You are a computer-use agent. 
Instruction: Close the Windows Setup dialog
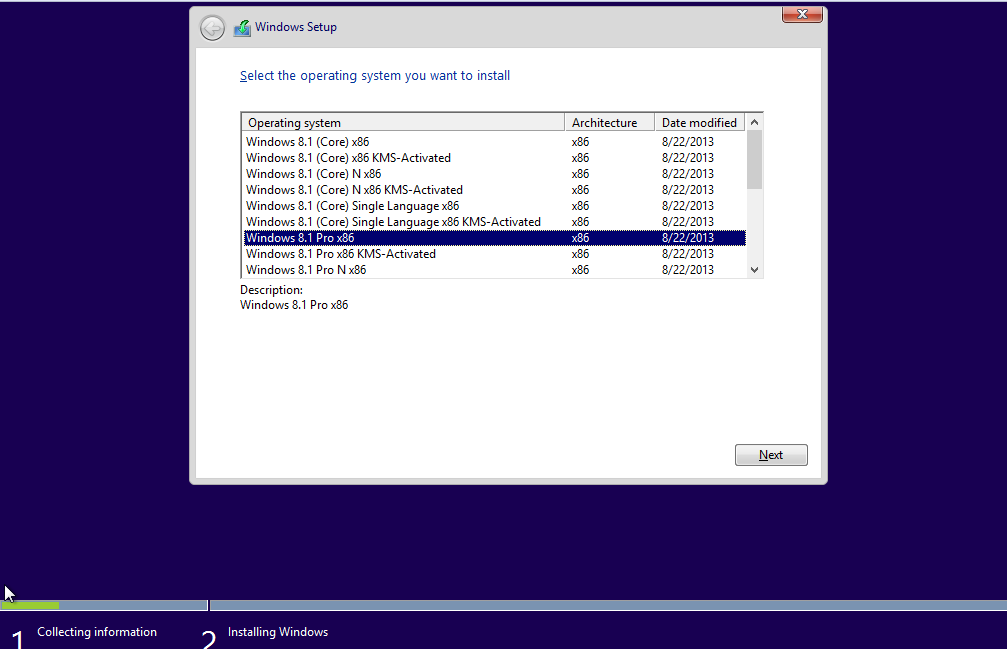802,14
